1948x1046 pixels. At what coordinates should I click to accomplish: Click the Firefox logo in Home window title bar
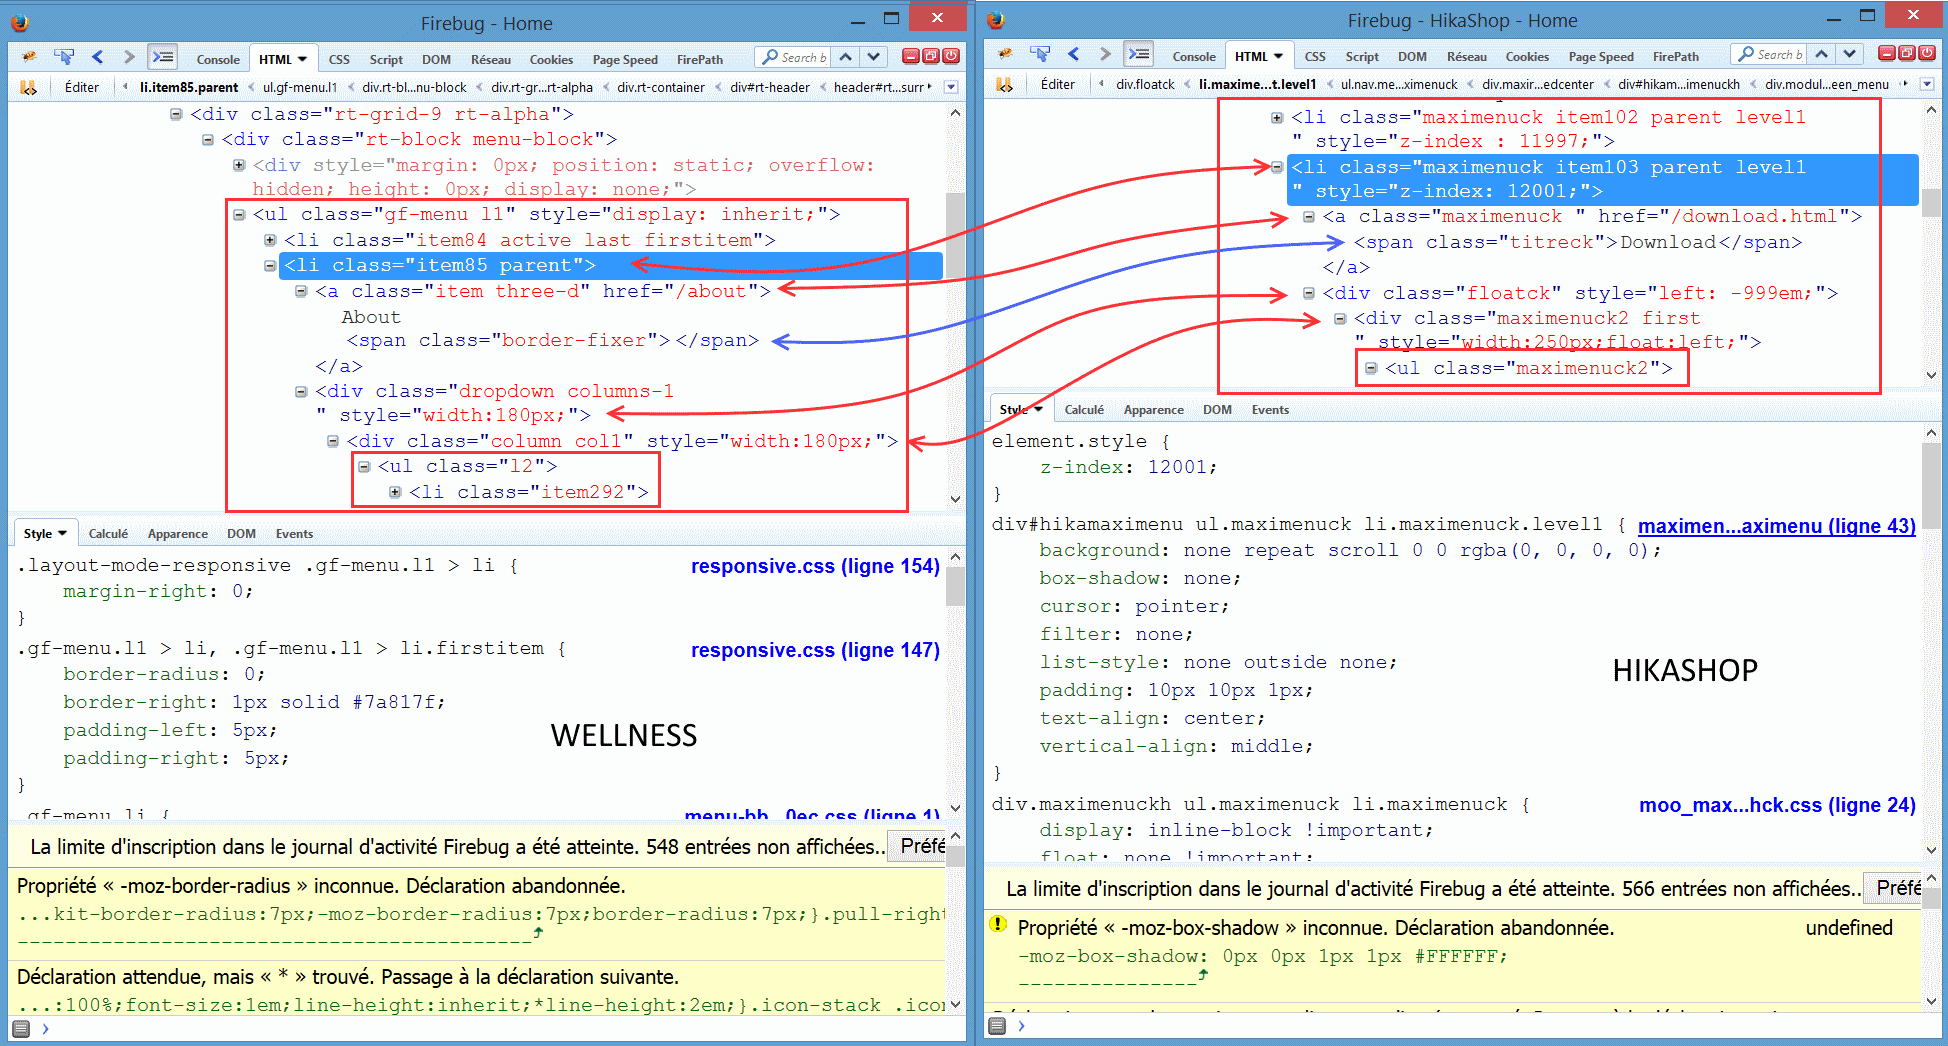click(19, 22)
